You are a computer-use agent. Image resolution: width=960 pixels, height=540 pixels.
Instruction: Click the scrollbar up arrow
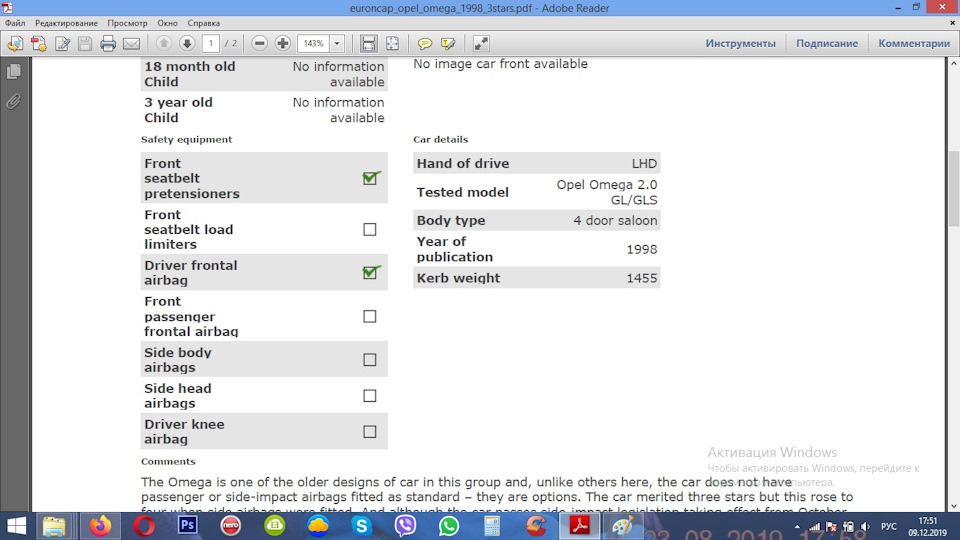point(954,63)
